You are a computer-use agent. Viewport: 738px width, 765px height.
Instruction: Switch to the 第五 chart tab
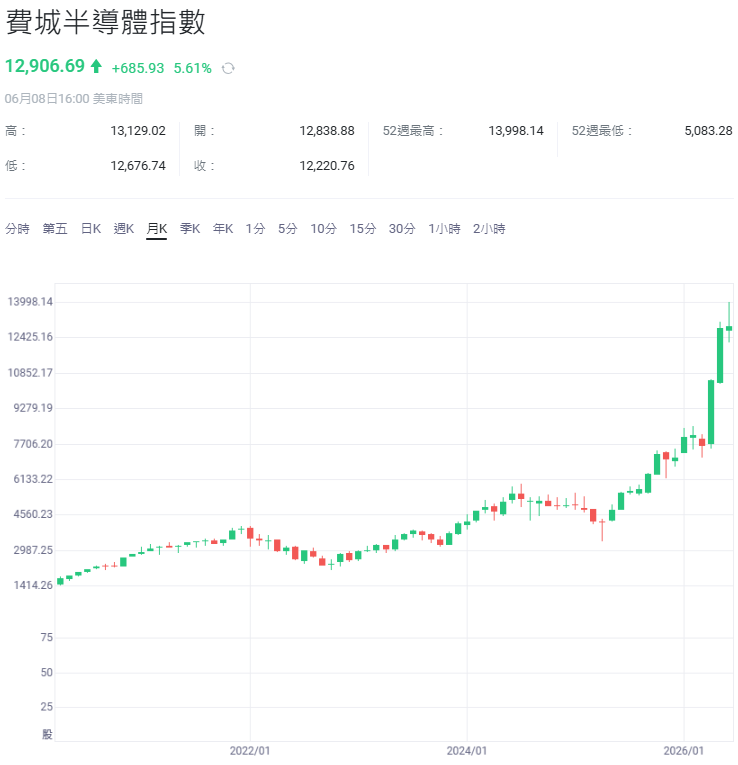tap(55, 228)
